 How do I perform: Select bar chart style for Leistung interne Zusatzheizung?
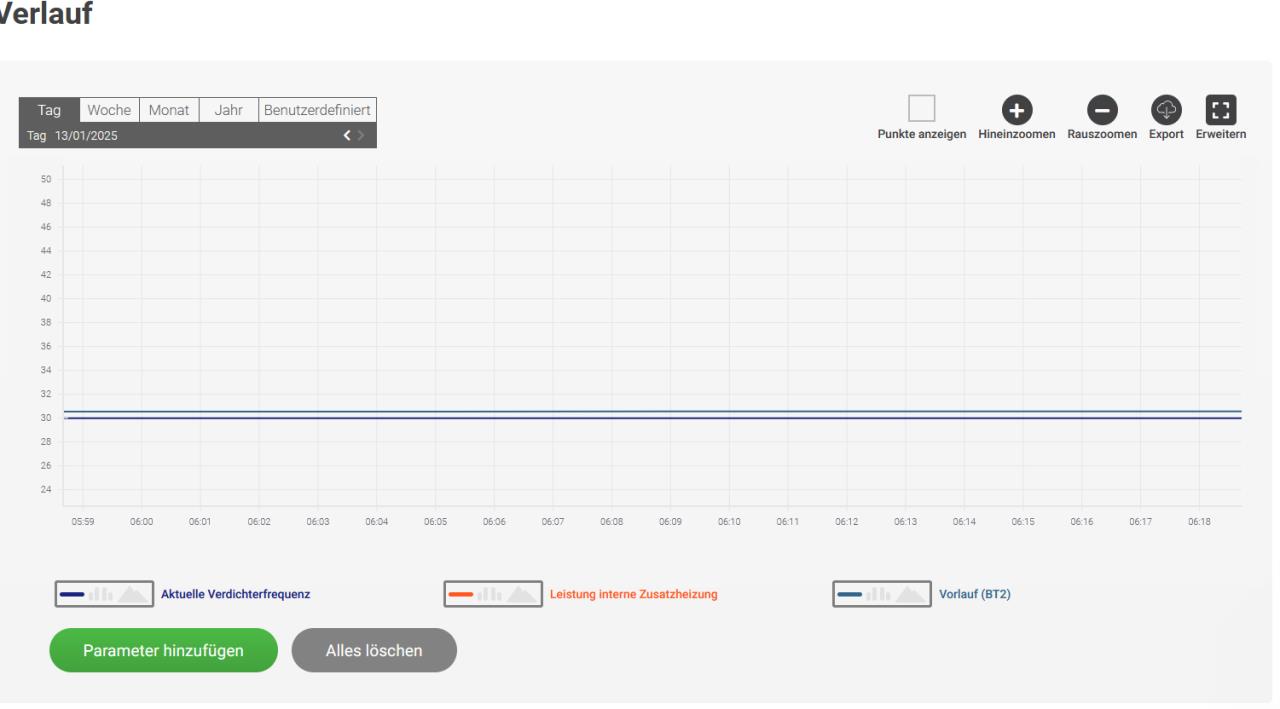(489, 594)
